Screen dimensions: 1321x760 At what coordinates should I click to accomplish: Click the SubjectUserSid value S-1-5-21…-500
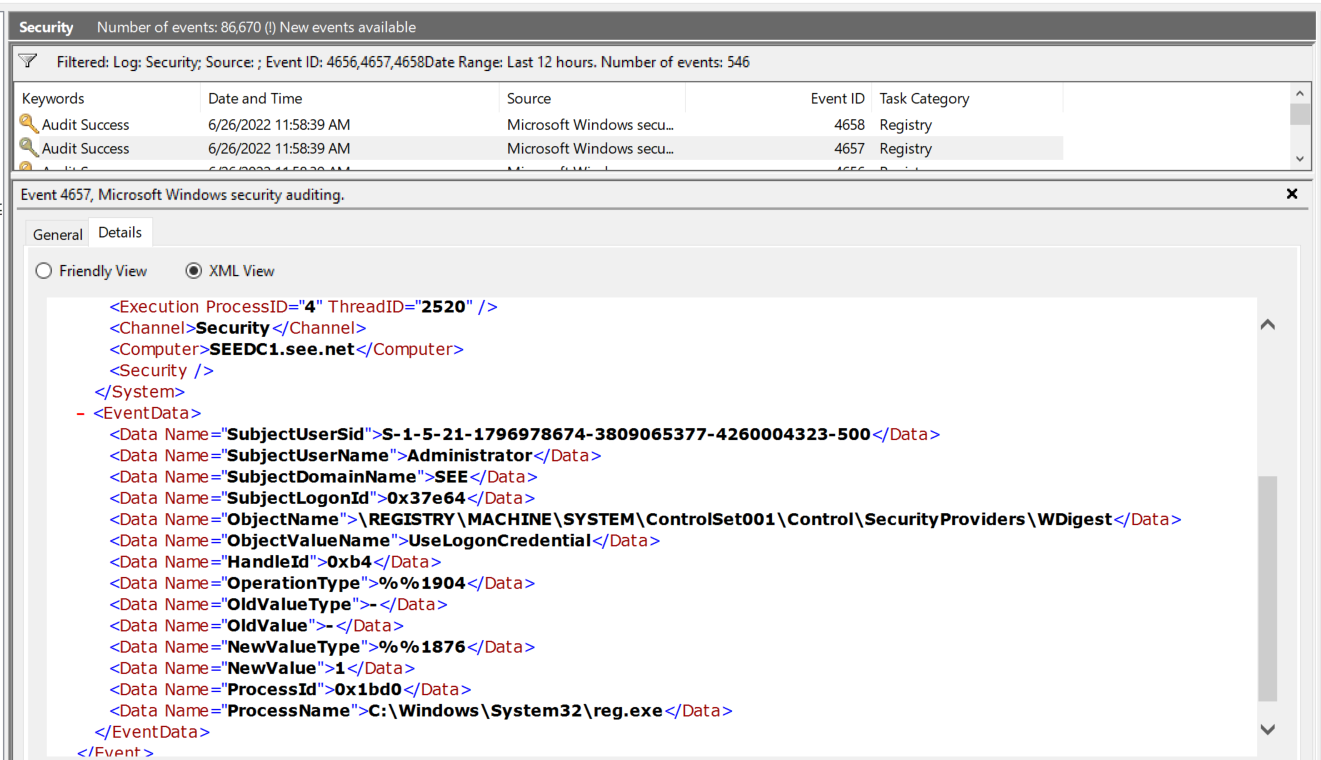pyautogui.click(x=627, y=434)
